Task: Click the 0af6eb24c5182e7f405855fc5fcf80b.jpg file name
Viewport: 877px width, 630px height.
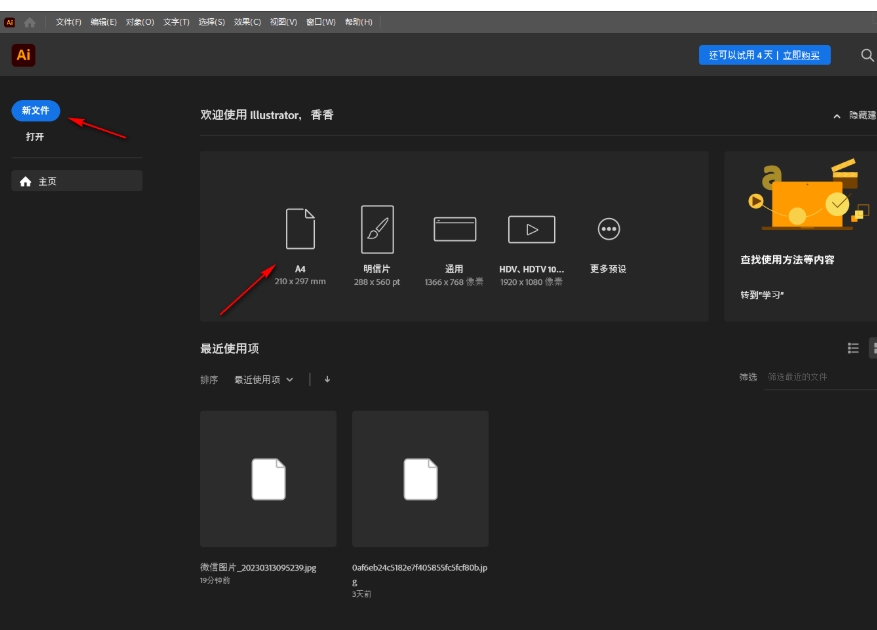Action: [x=419, y=575]
